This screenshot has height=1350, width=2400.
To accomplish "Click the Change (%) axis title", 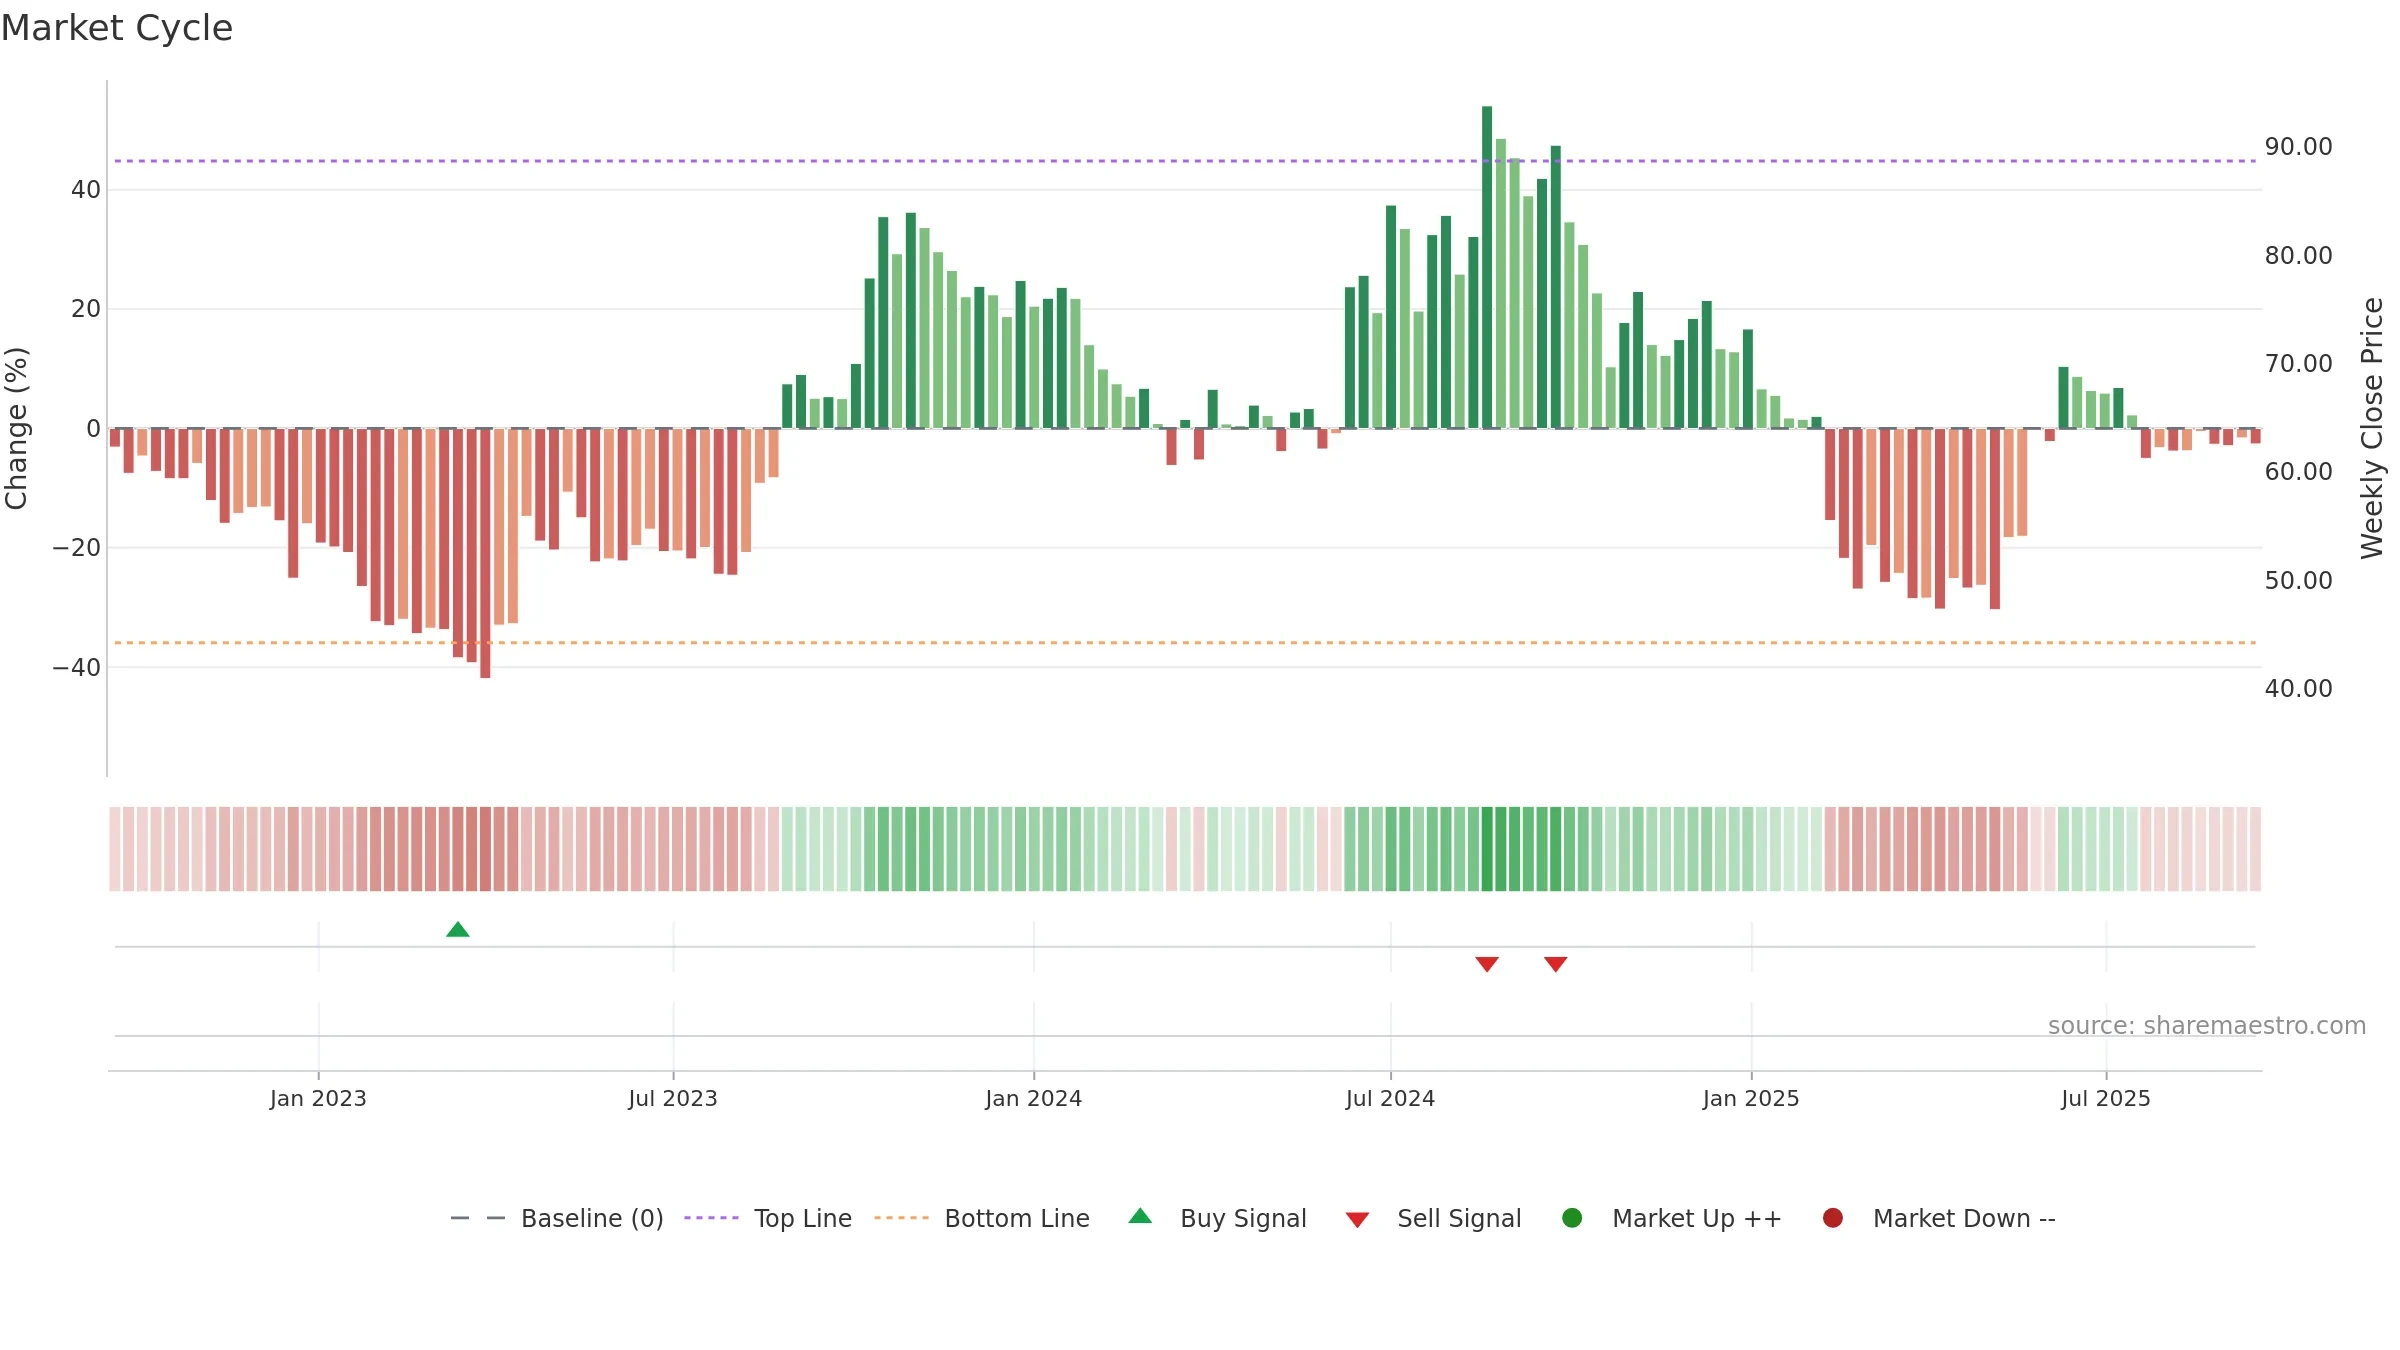I will (16, 428).
